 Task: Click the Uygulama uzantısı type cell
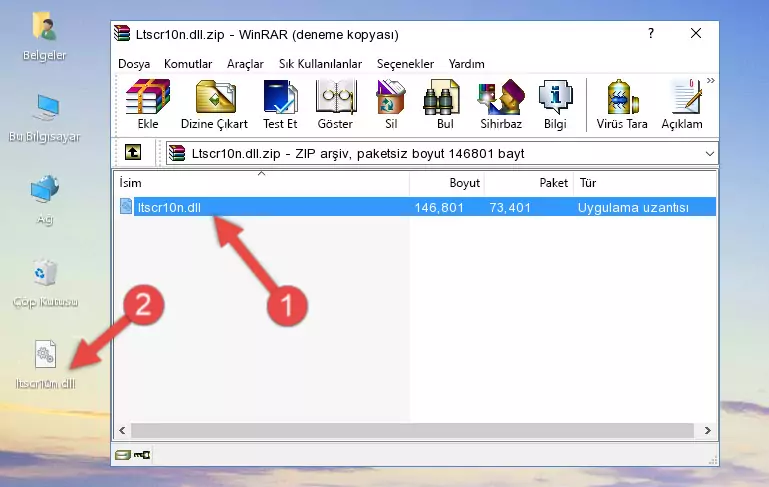click(x=633, y=207)
